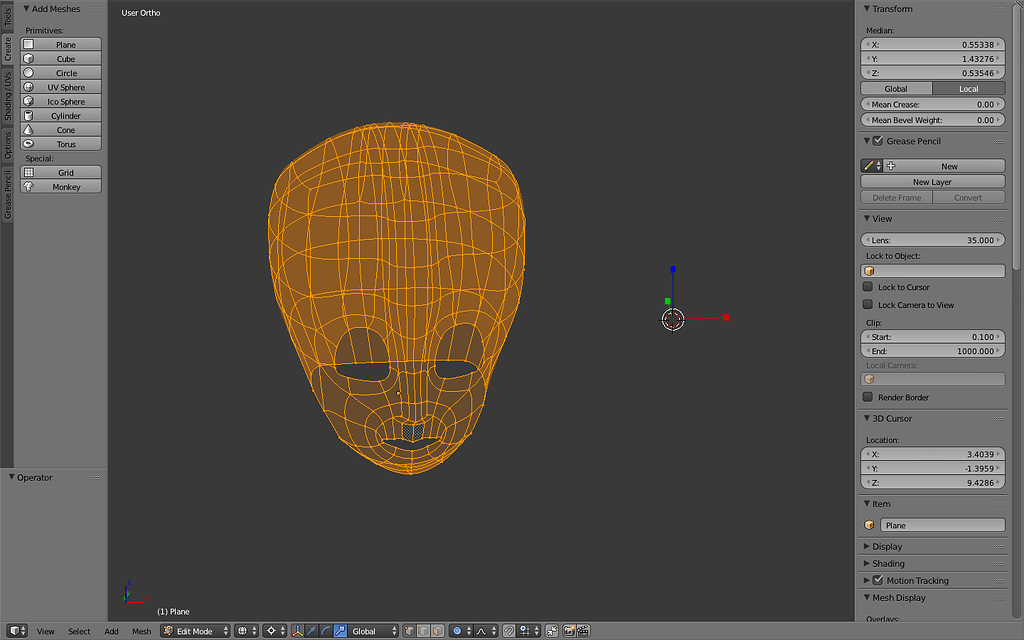This screenshot has width=1024, height=640.
Task: Select the rotate manipulator arc icon
Action: pos(326,631)
